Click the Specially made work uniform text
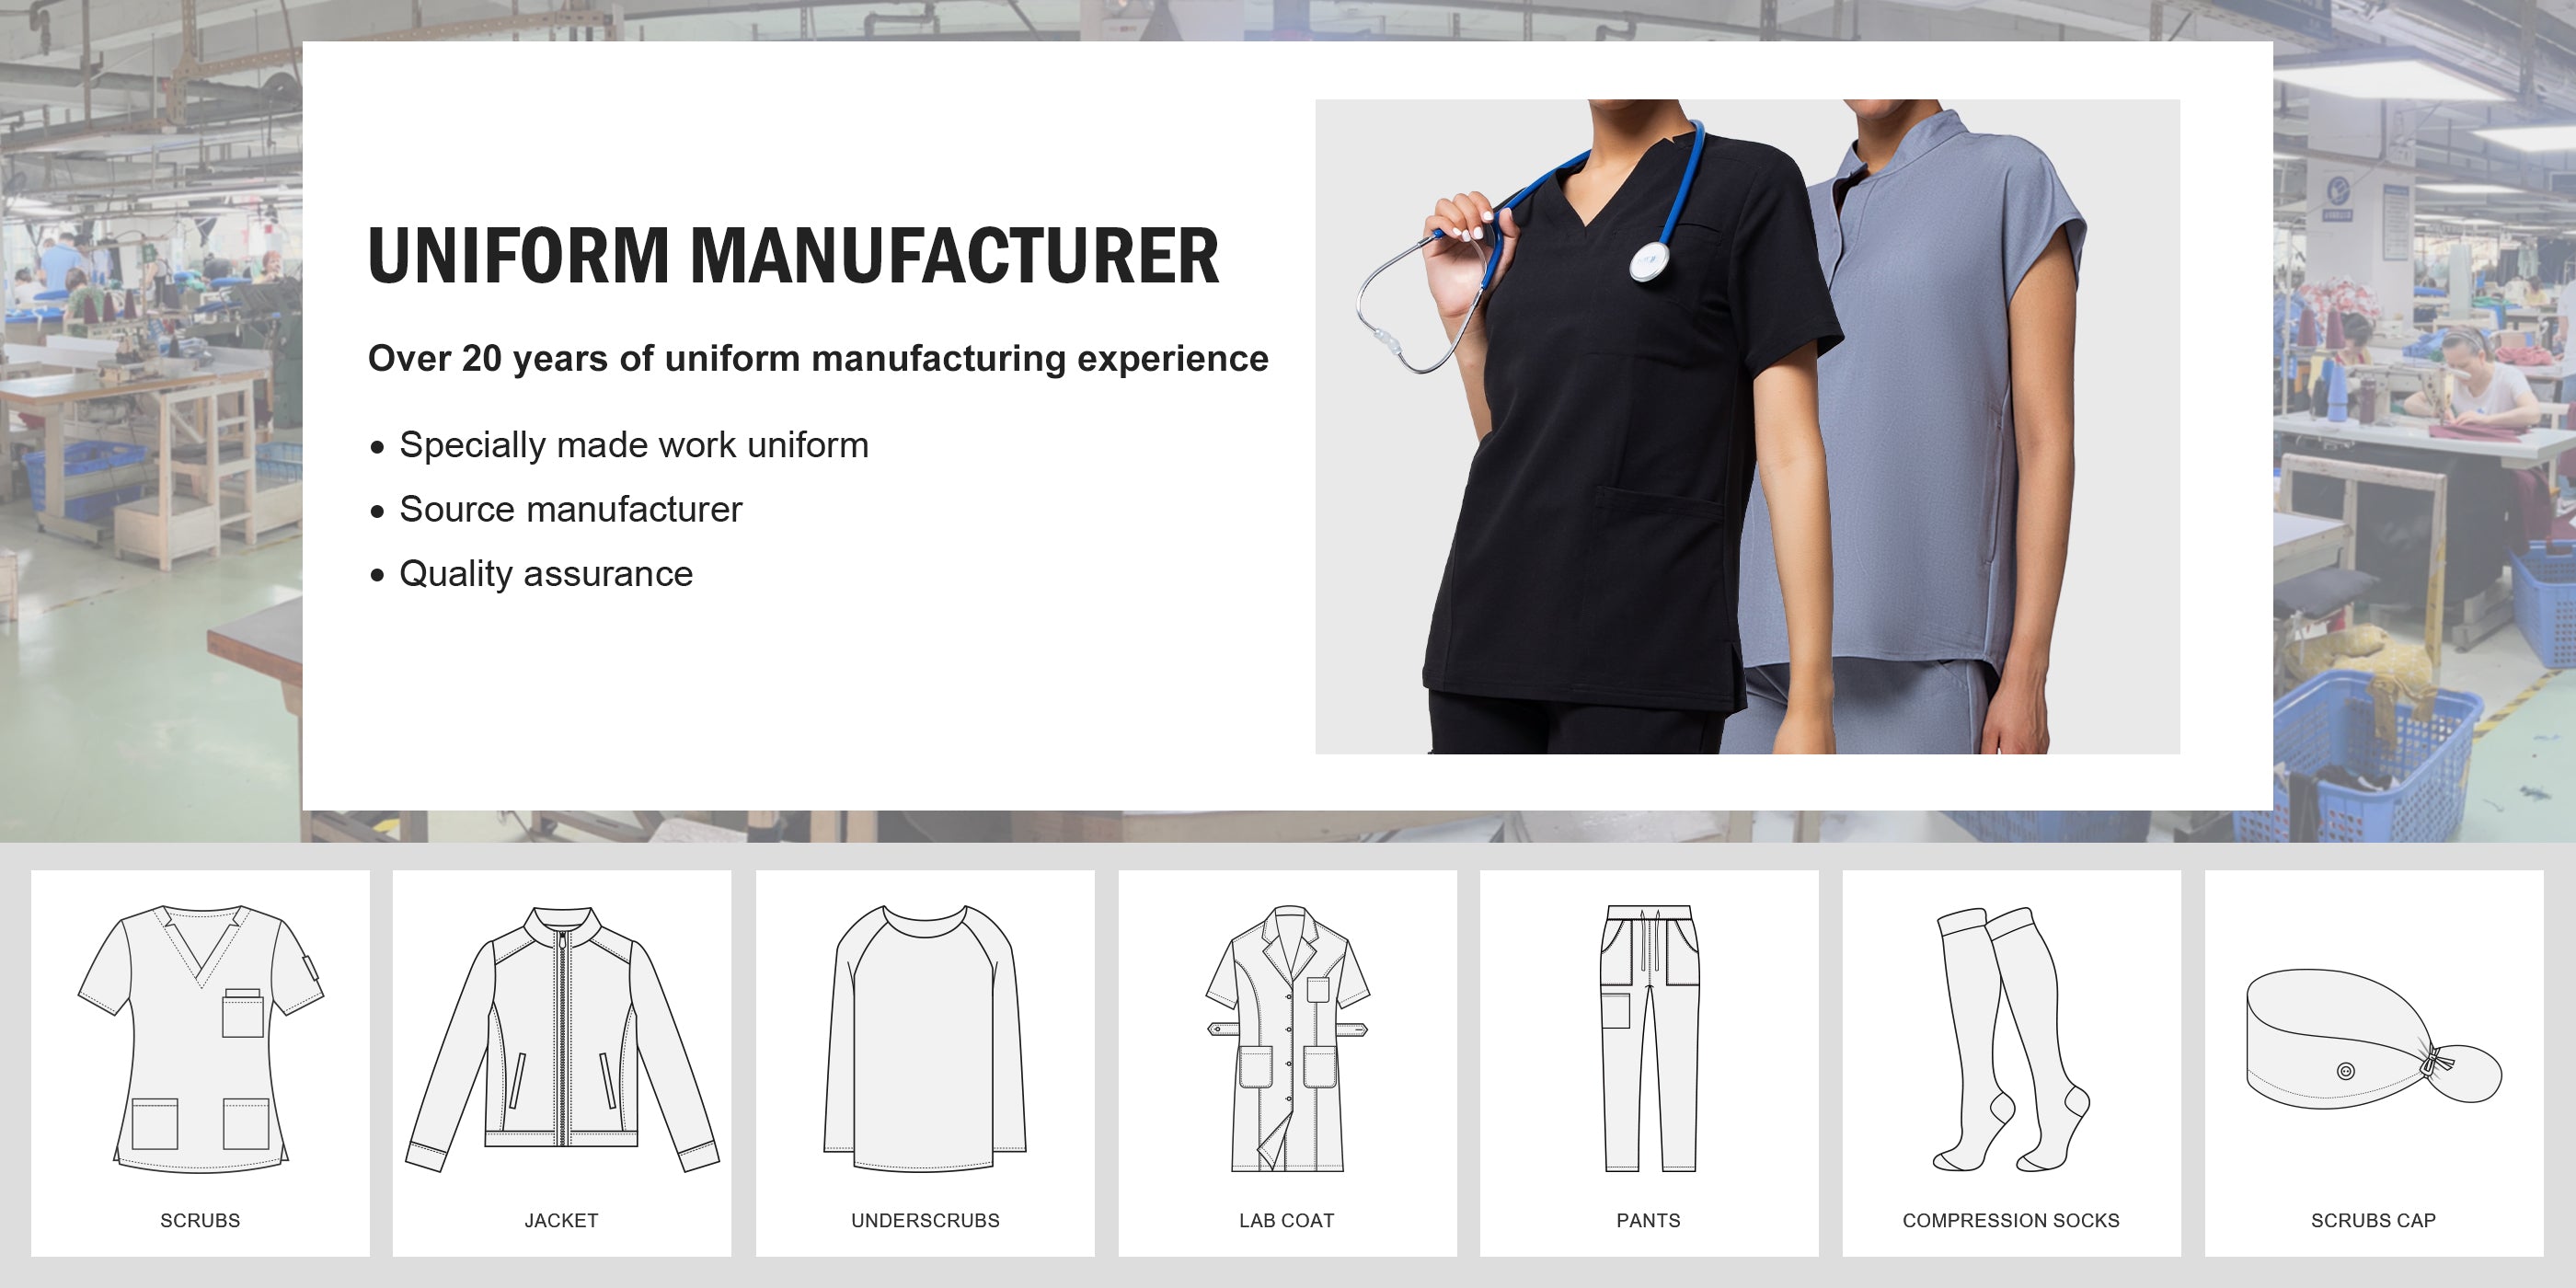Image resolution: width=2576 pixels, height=1288 pixels. (x=634, y=446)
